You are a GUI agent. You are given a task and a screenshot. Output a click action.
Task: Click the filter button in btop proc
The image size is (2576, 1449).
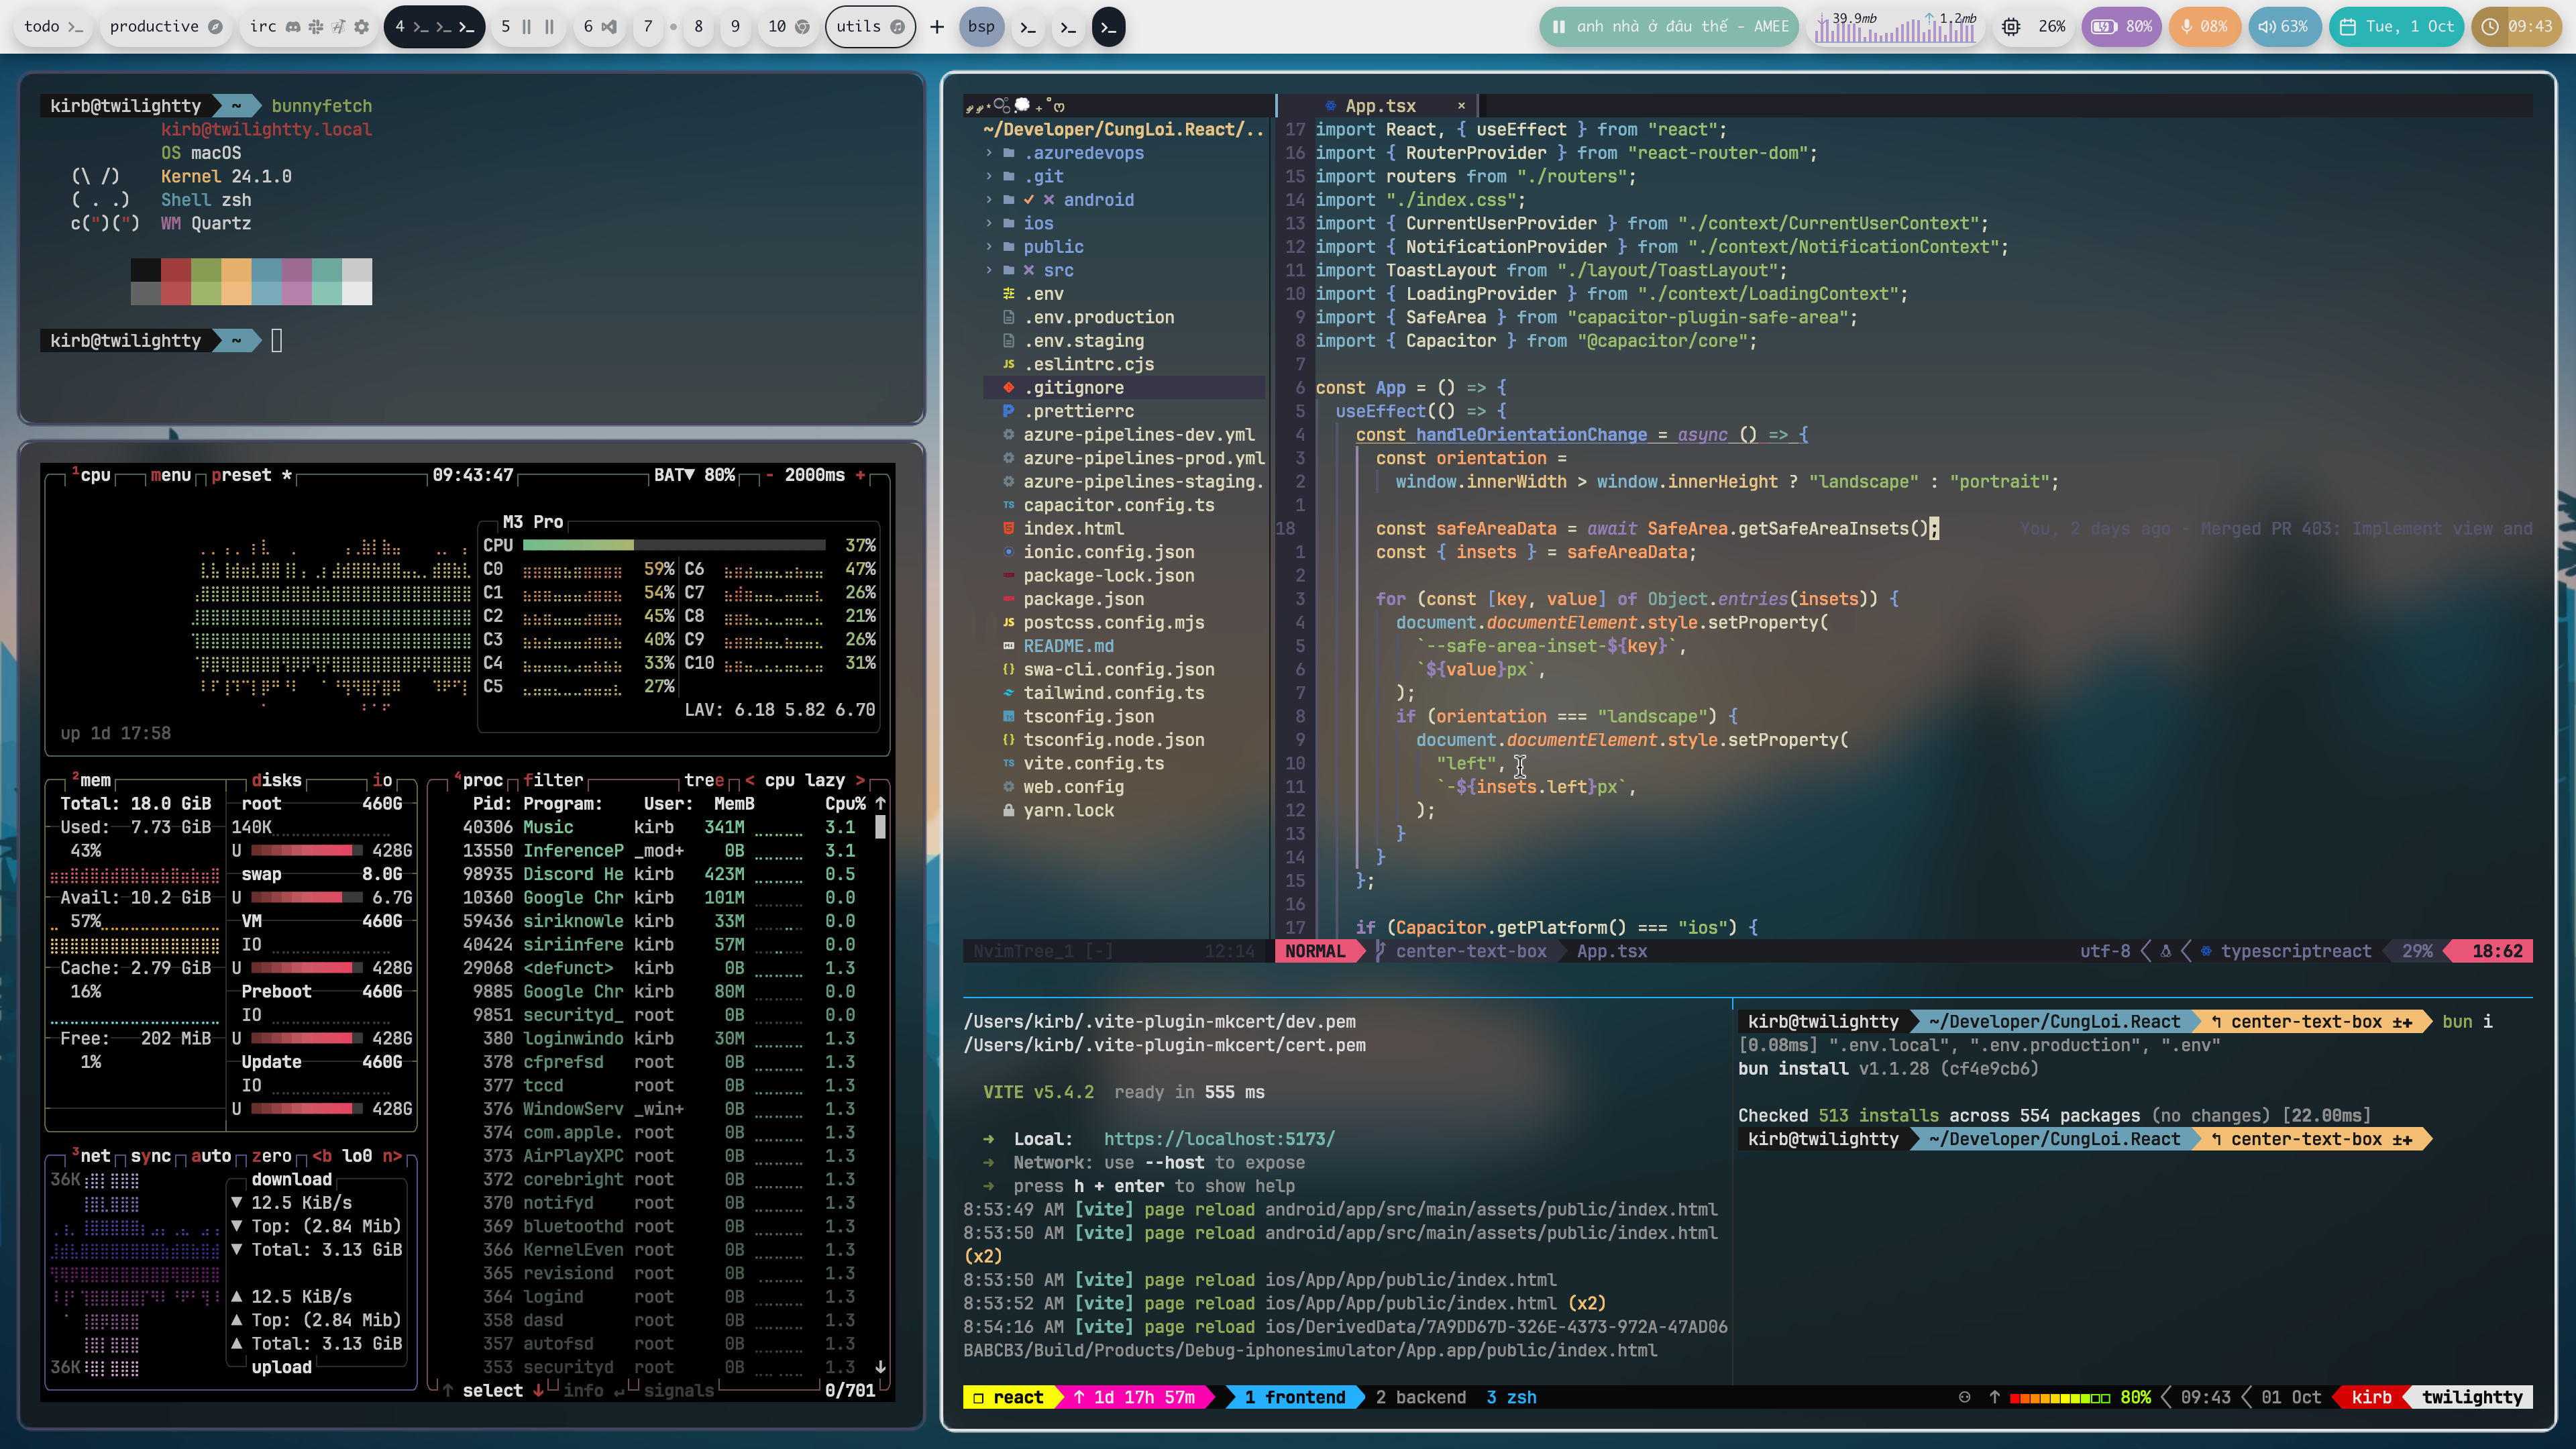point(553,781)
